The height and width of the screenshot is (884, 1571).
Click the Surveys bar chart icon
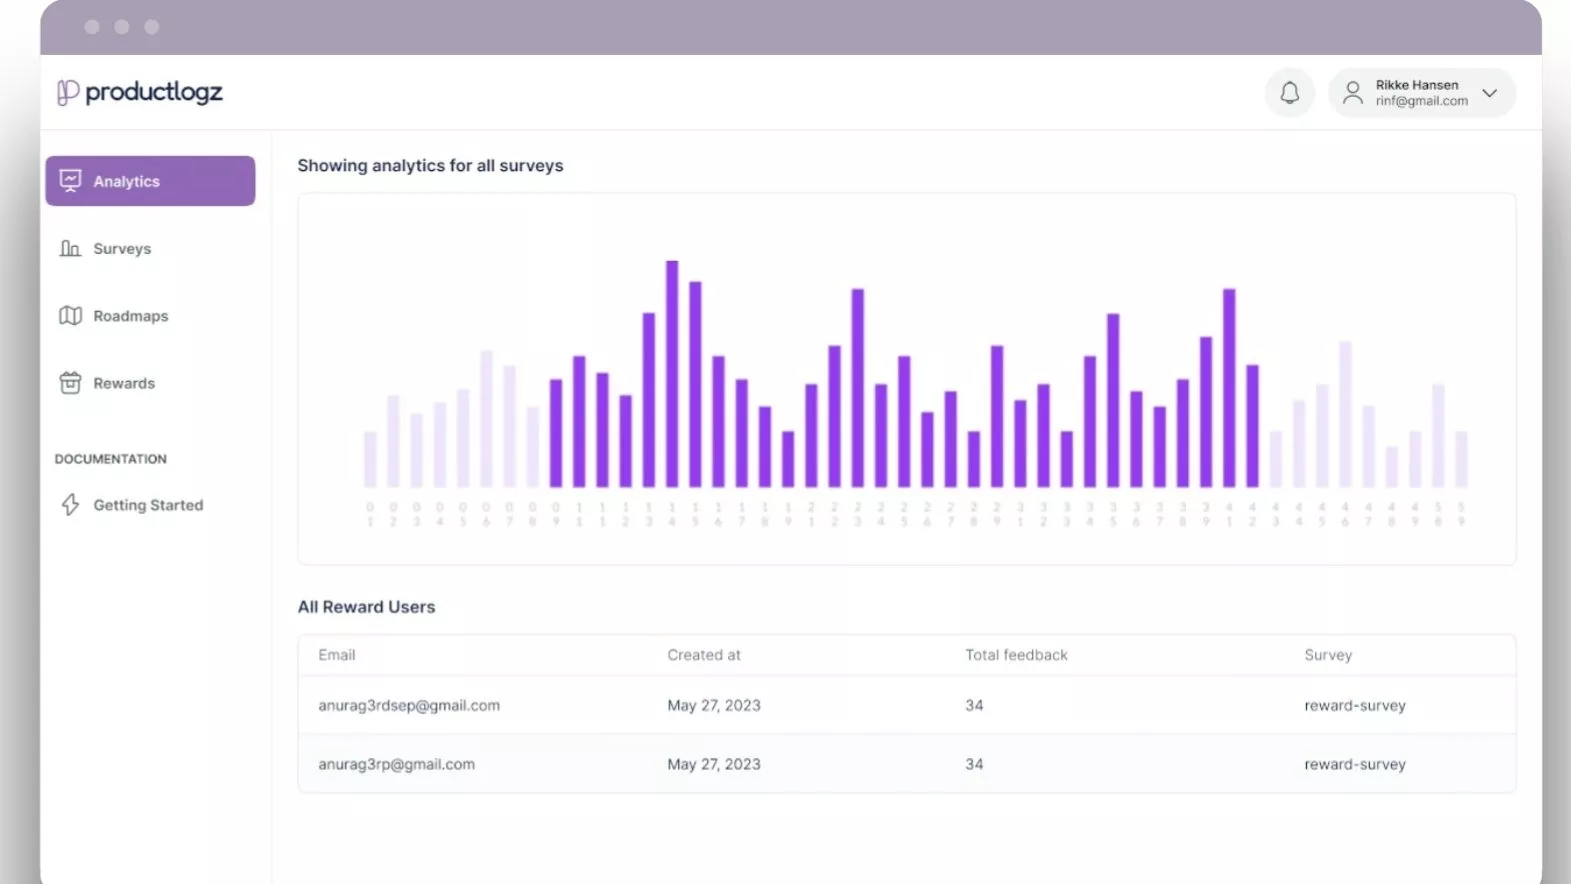[70, 248]
